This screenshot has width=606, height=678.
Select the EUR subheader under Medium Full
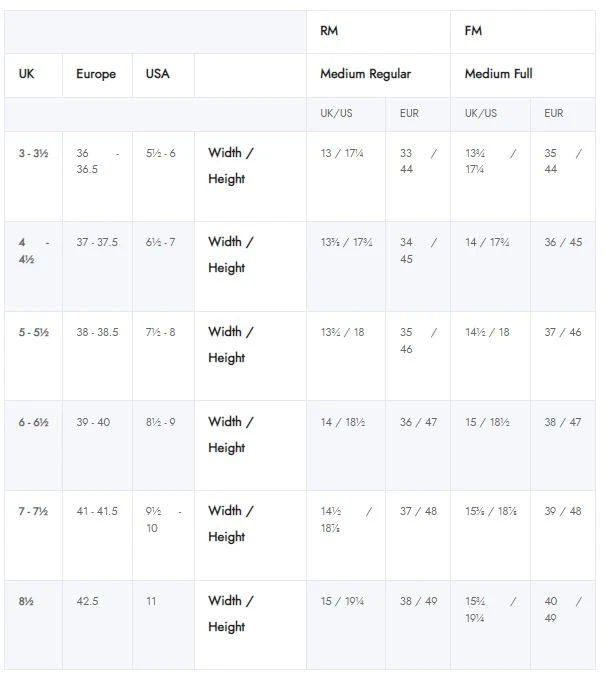point(554,114)
